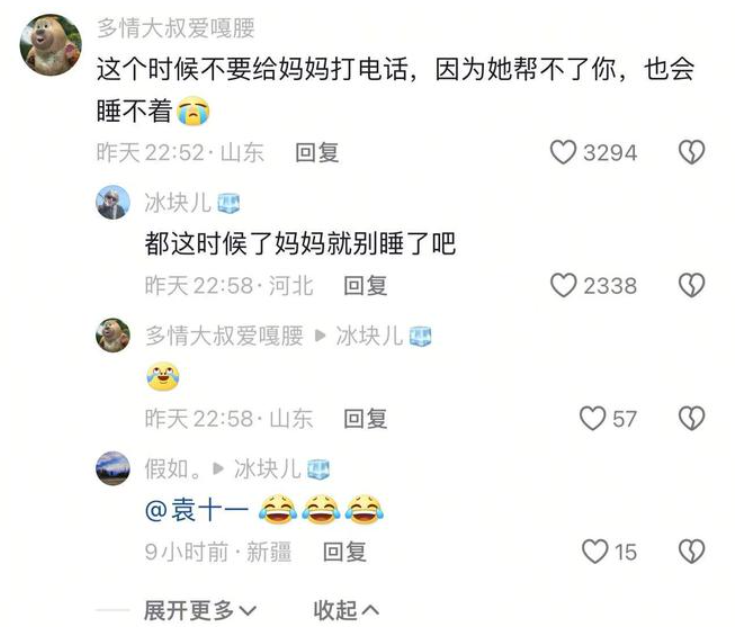Like 假如。's reply with 15 likes
Viewport: 736px width, 636px height.
pyautogui.click(x=595, y=551)
